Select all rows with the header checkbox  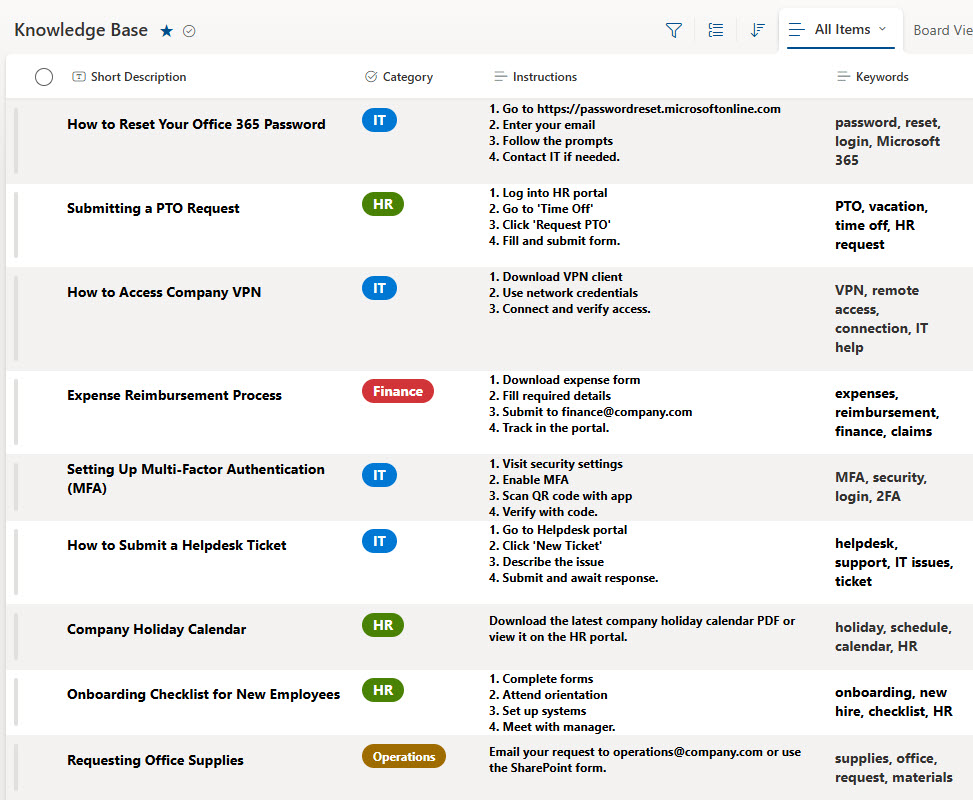point(43,76)
